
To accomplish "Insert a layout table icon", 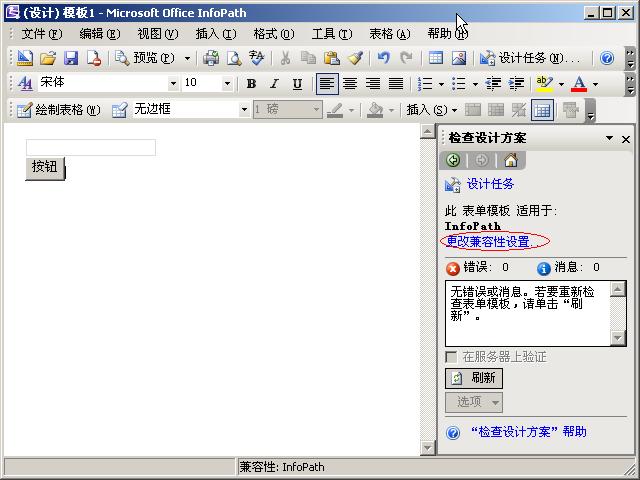I will [436, 58].
